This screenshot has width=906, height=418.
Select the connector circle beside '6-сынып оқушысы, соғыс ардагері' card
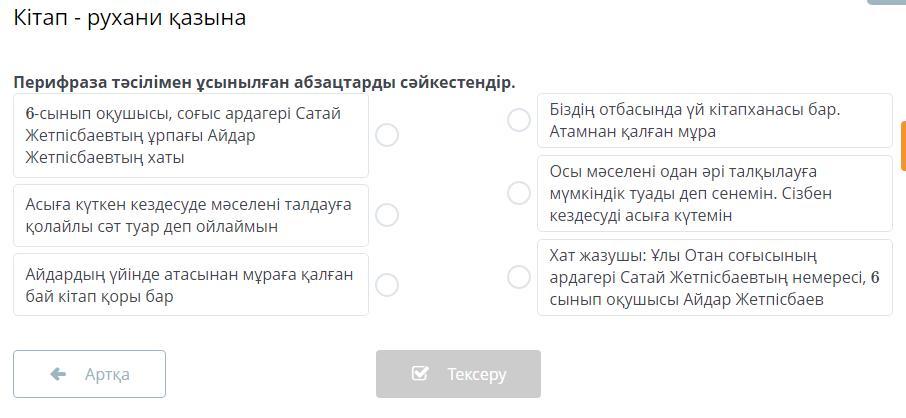[x=387, y=135]
